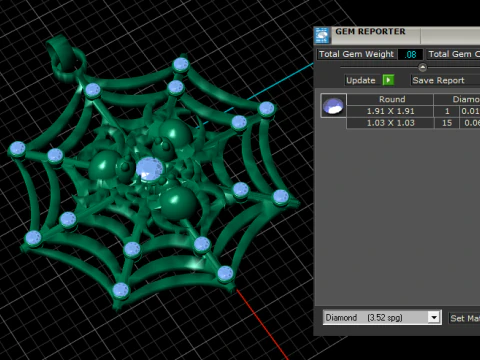Click the Update label
Screen dimensions: 480x360
pos(361,80)
